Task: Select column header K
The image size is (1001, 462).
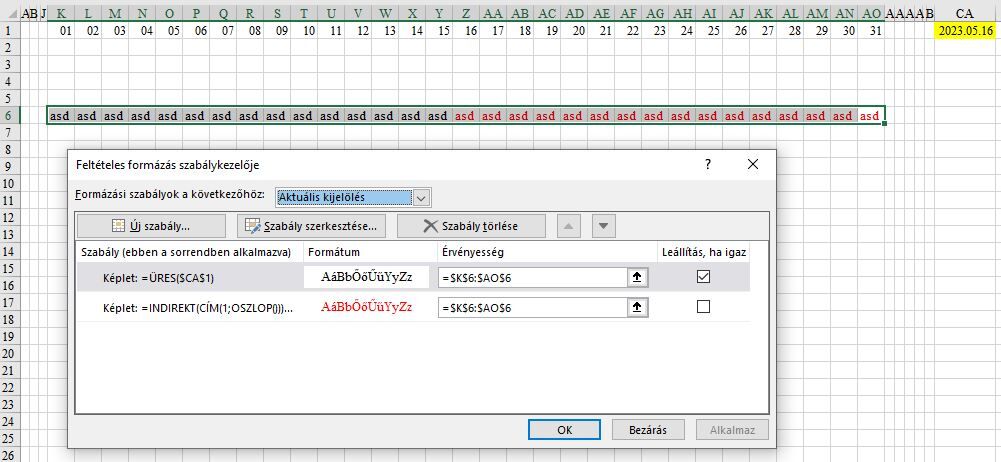Action: click(x=61, y=13)
